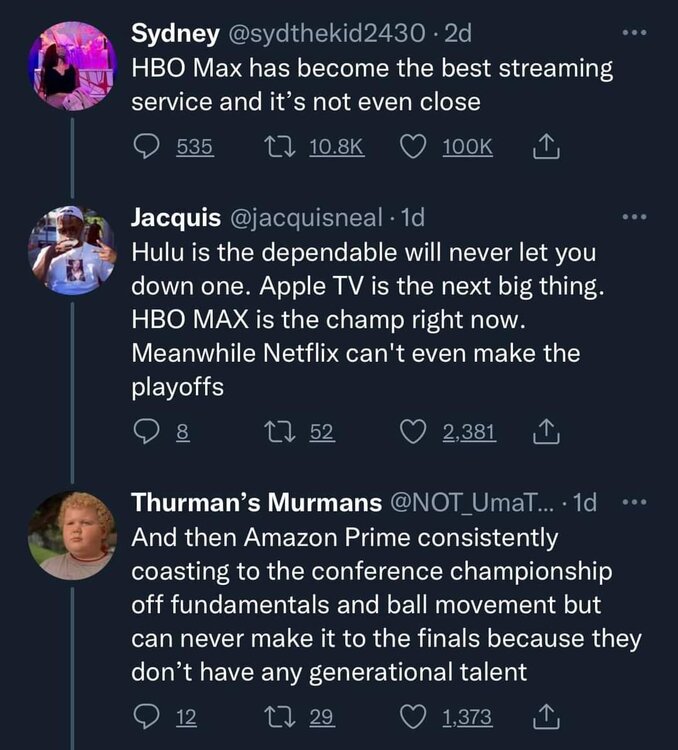Like Sydney's HBO Max tweet
This screenshot has width=678, height=750.
coord(414,146)
